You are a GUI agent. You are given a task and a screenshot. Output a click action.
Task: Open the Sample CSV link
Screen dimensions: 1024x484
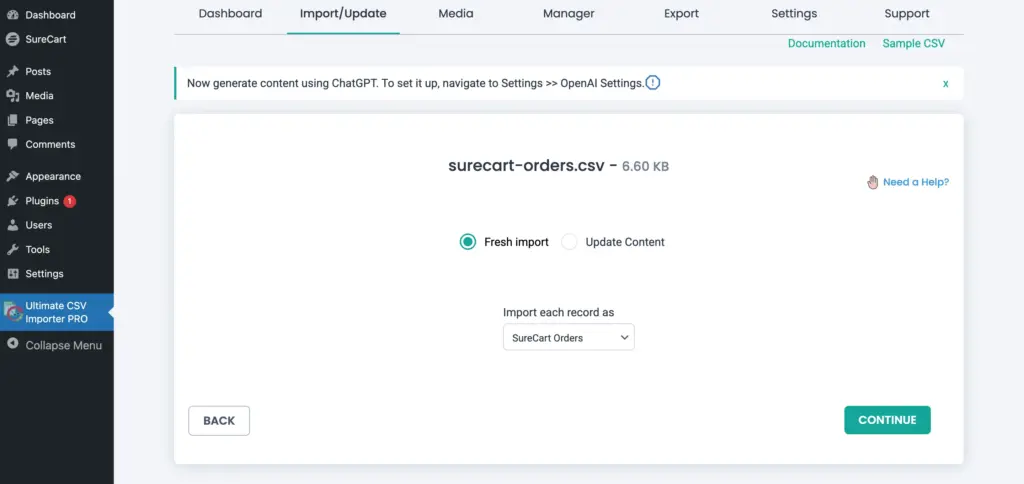point(913,44)
